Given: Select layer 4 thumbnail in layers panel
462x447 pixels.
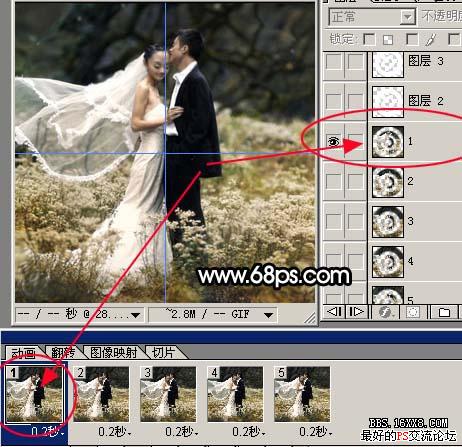Looking at the screenshot, I should point(388,262).
